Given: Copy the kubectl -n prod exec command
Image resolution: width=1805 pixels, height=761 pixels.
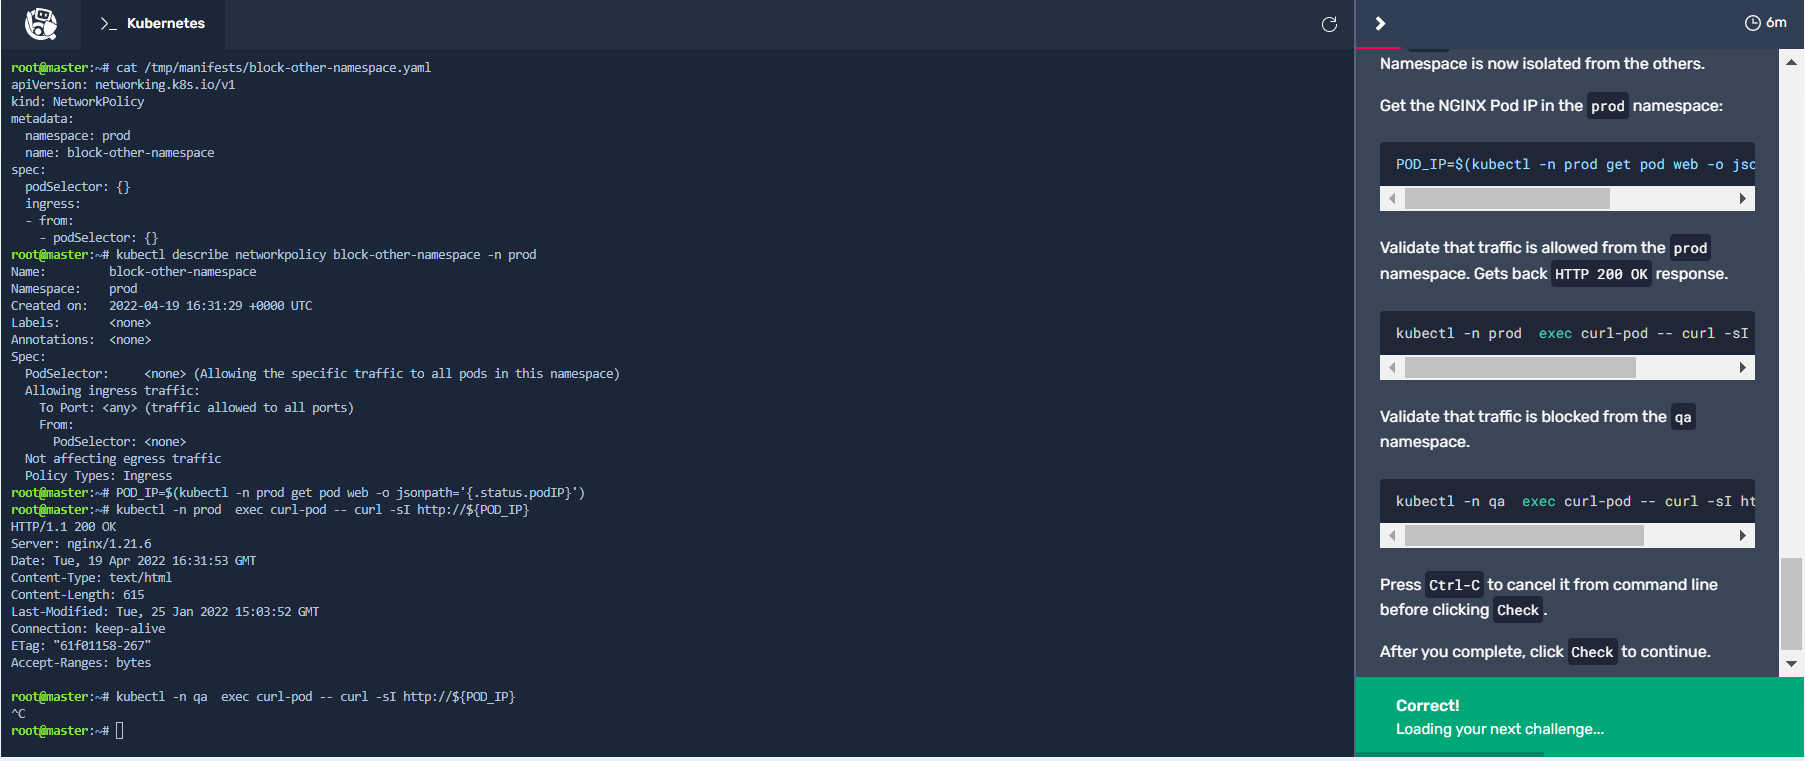Looking at the screenshot, I should point(1567,333).
